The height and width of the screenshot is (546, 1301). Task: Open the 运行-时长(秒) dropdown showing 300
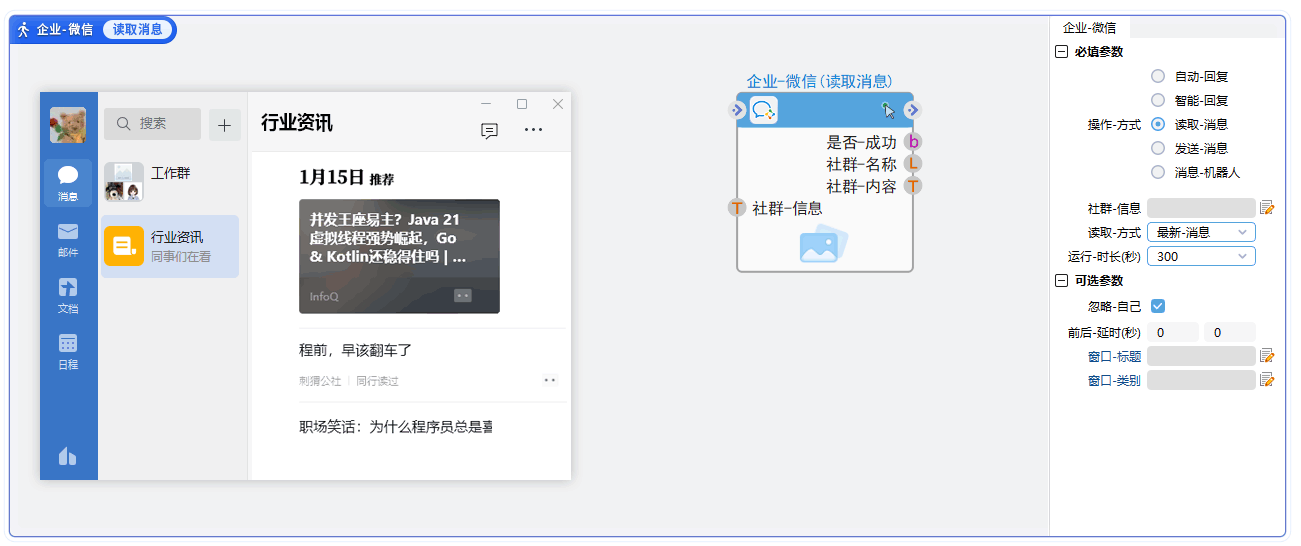1201,256
